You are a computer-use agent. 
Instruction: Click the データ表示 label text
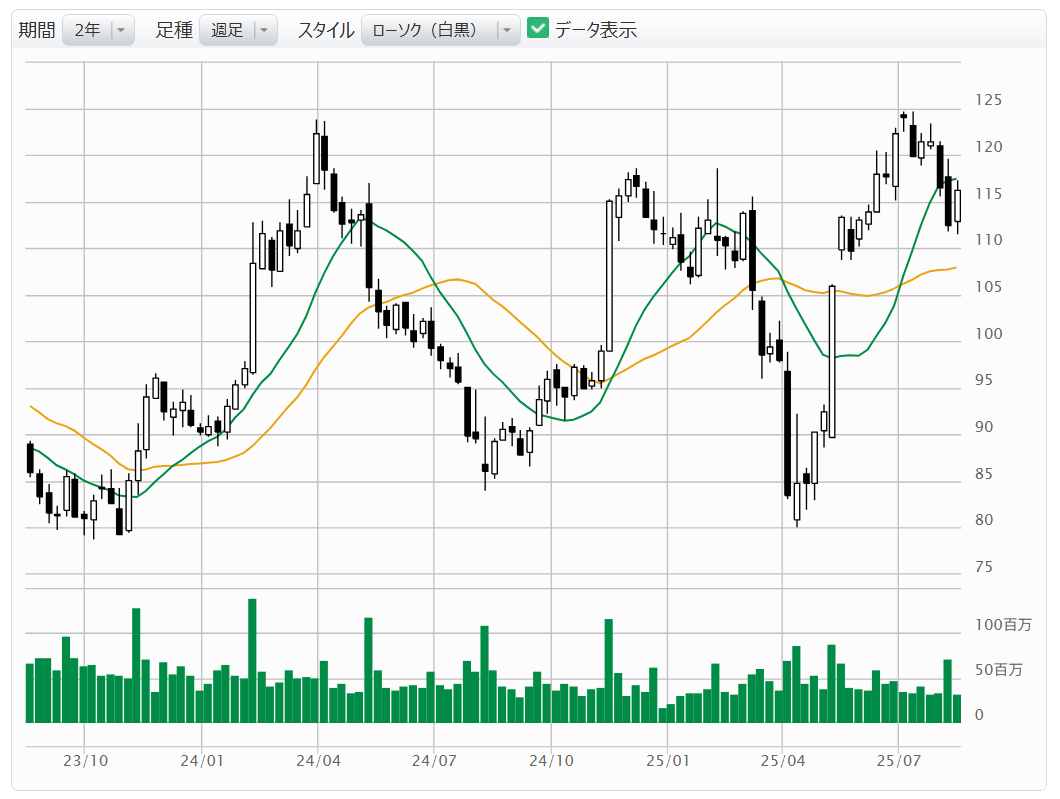tap(596, 30)
